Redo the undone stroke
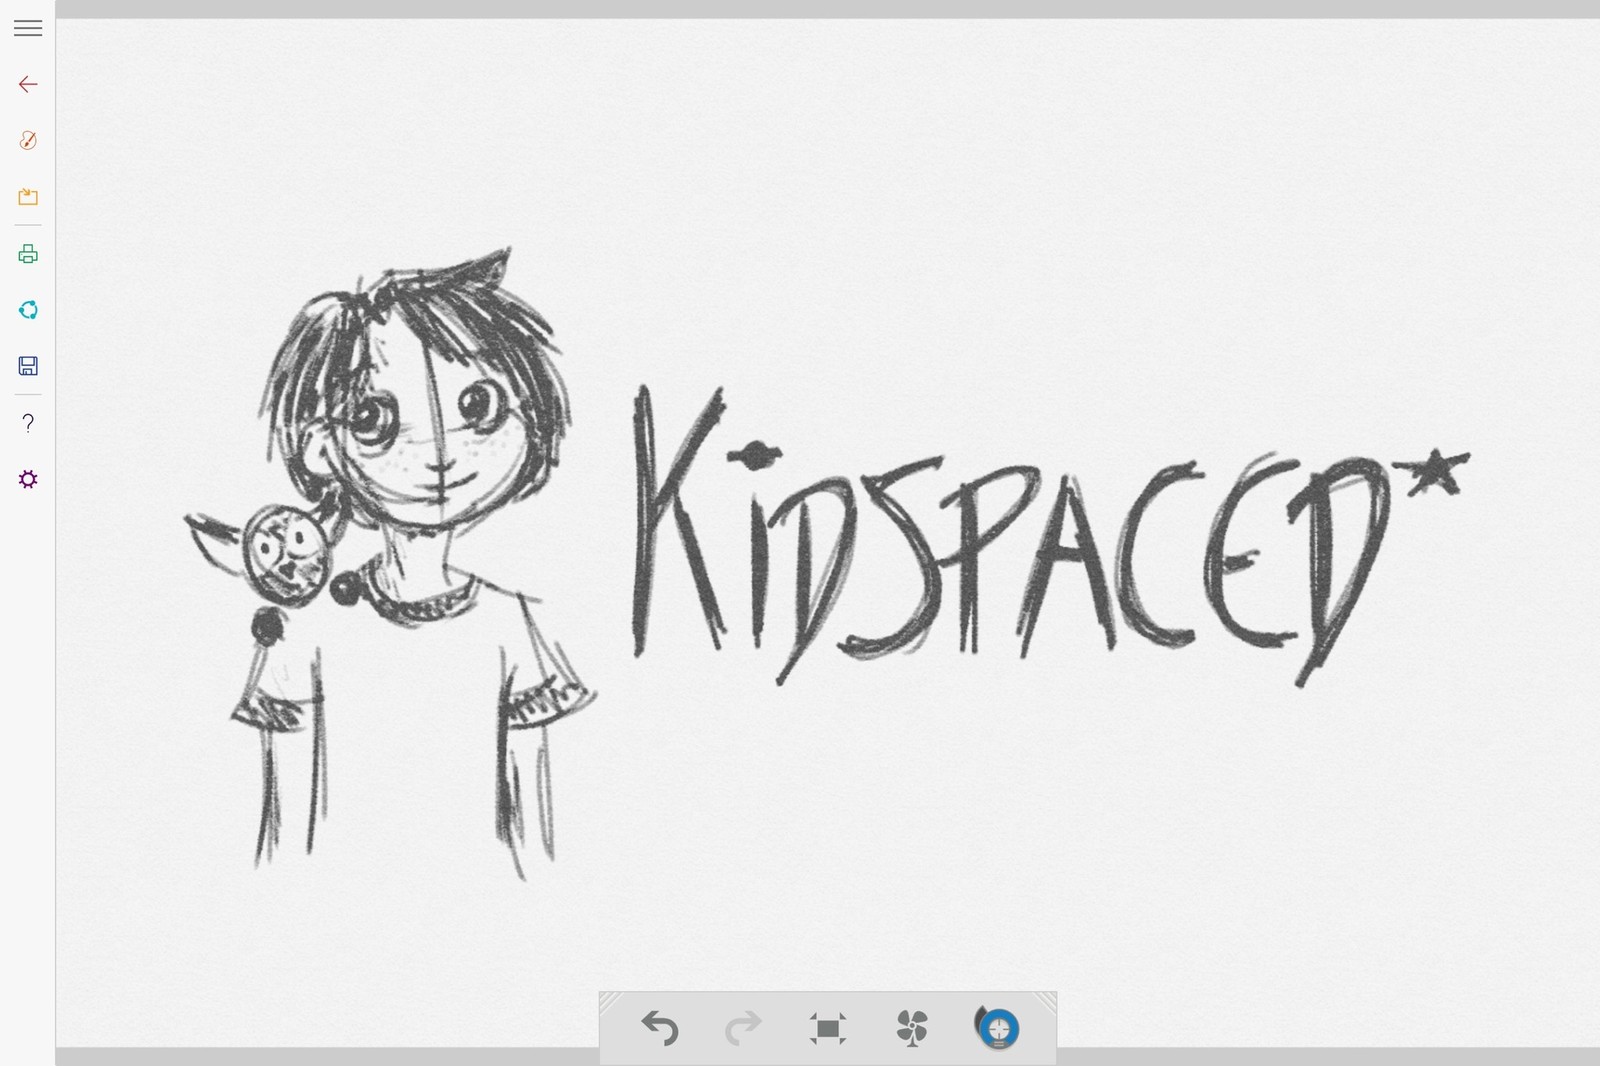Viewport: 1600px width, 1066px height. 742,1027
